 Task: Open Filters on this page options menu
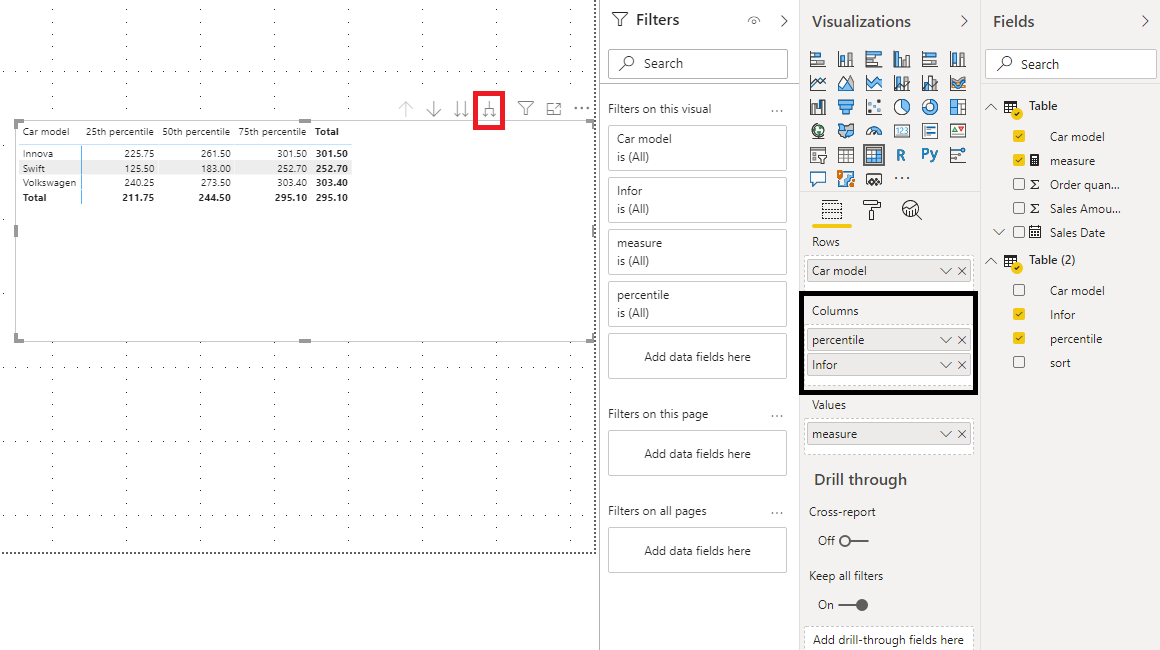(777, 416)
